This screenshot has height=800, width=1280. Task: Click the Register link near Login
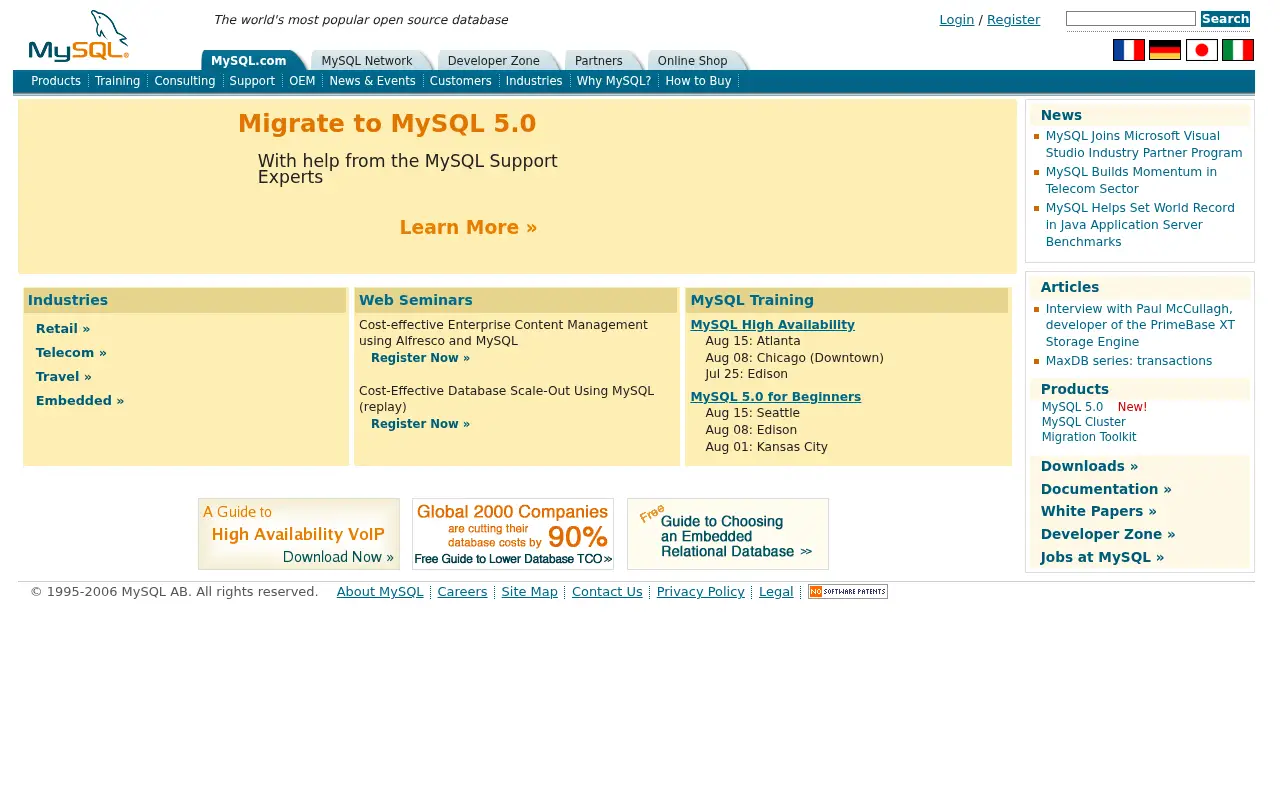(x=1013, y=20)
